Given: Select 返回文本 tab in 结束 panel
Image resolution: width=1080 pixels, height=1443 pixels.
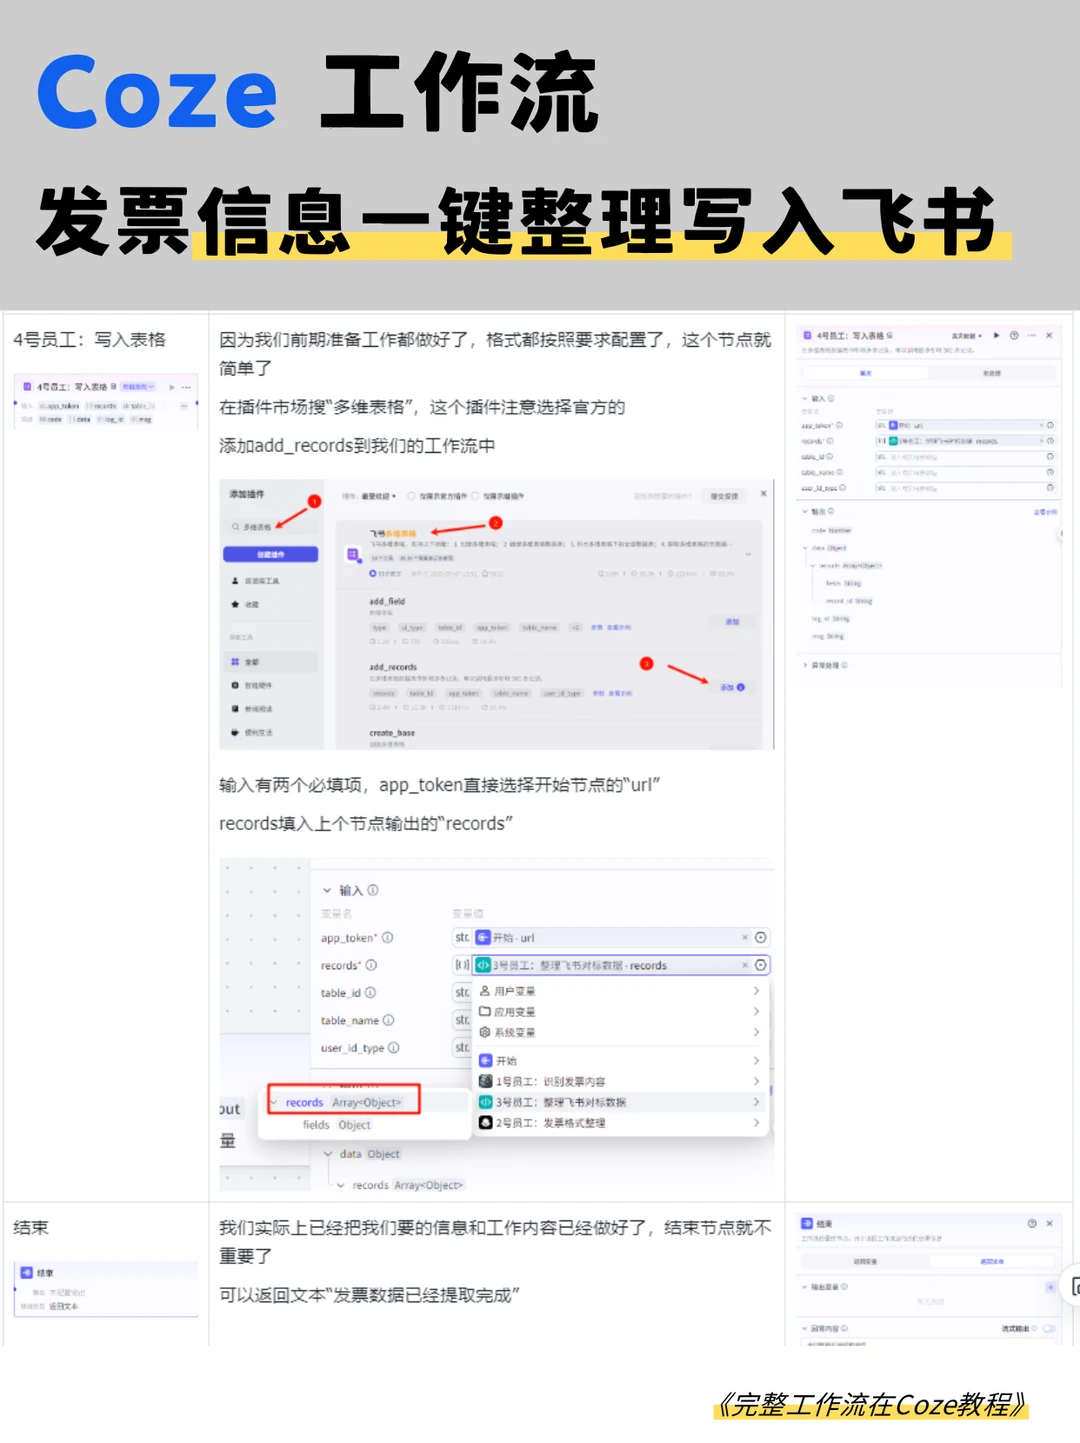Looking at the screenshot, I should (x=991, y=1261).
